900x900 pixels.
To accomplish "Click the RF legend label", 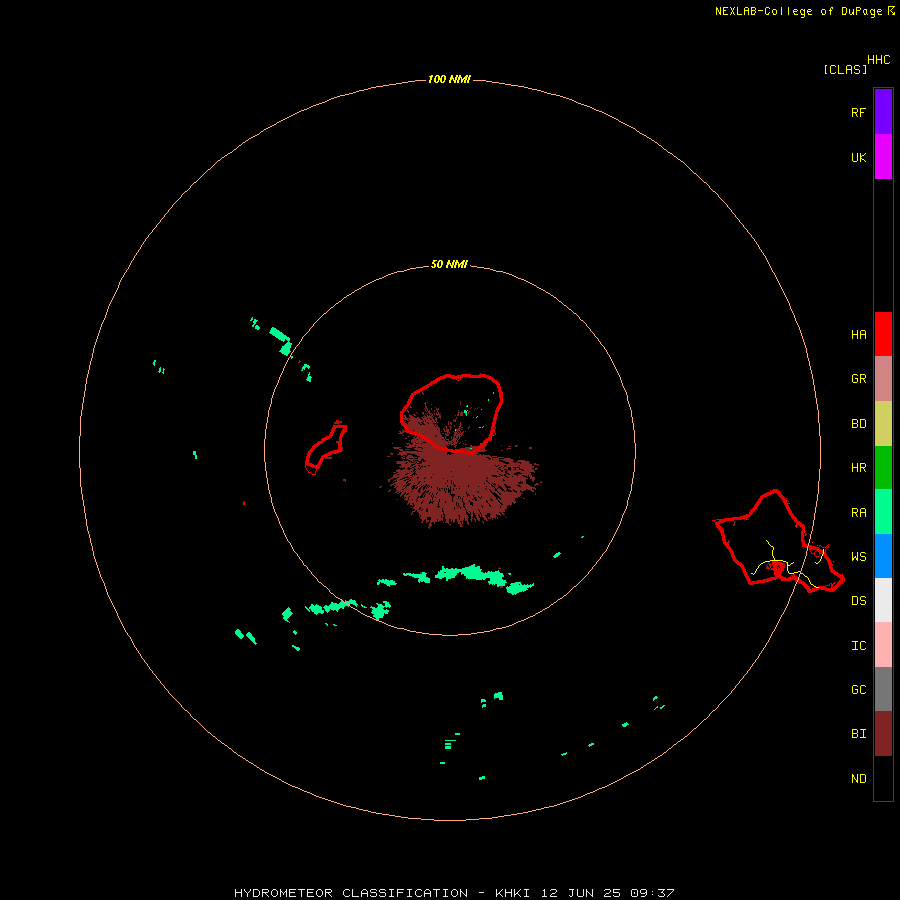I will pyautogui.click(x=858, y=112).
